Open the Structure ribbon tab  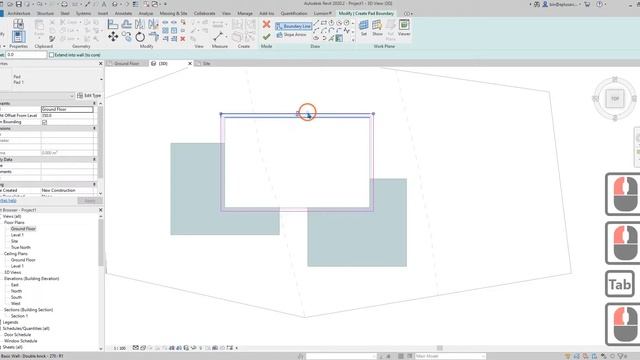(x=45, y=13)
